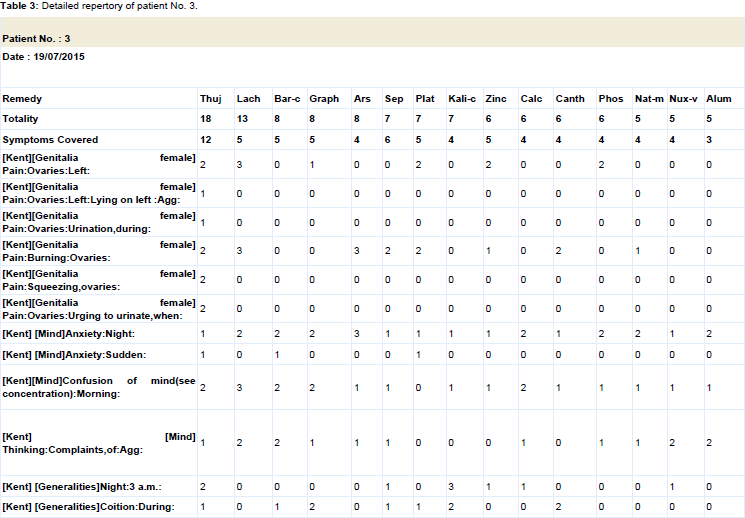Select 'Thinking:Complaints,of:Agg:' row label
Screen dimensions: 745x518
pos(99,443)
